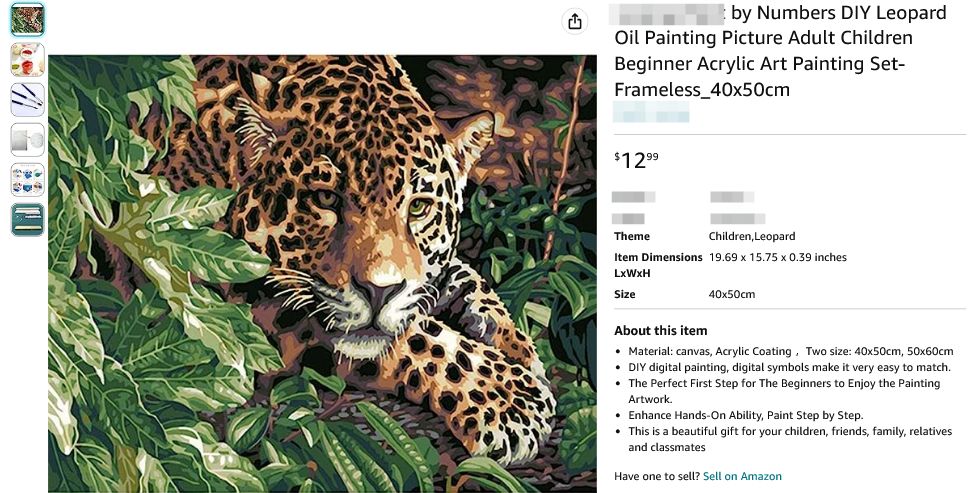The image size is (973, 493).
Task: Click the beautiful gift bullet point
Action: 790,439
